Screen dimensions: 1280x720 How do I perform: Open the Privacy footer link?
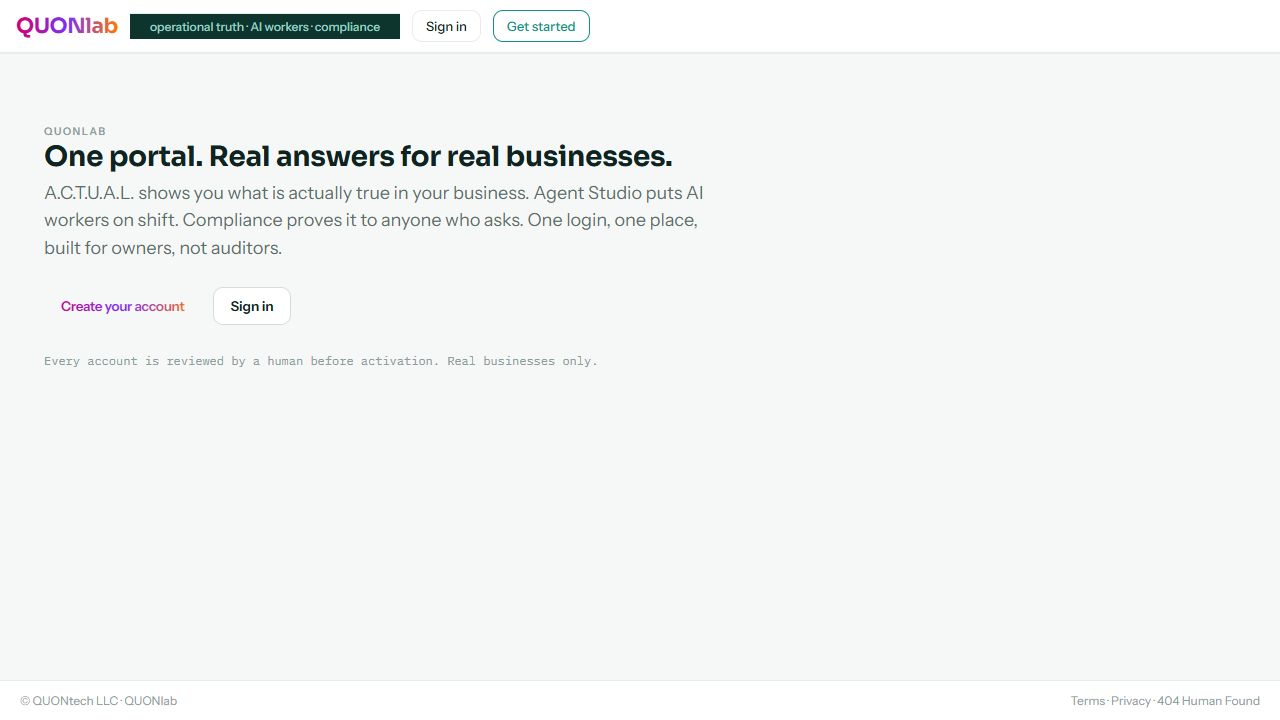point(1131,701)
